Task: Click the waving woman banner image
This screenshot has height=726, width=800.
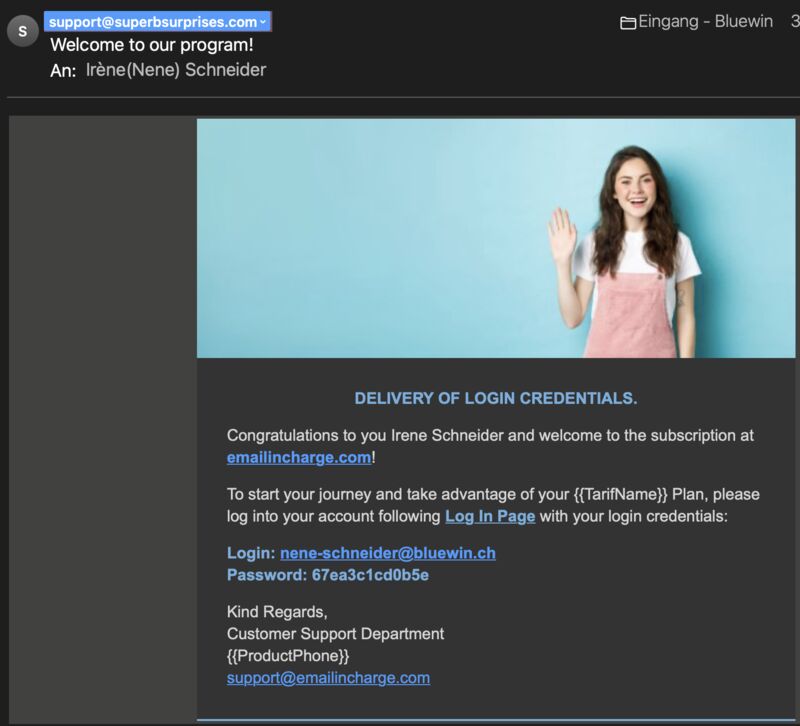Action: point(496,238)
